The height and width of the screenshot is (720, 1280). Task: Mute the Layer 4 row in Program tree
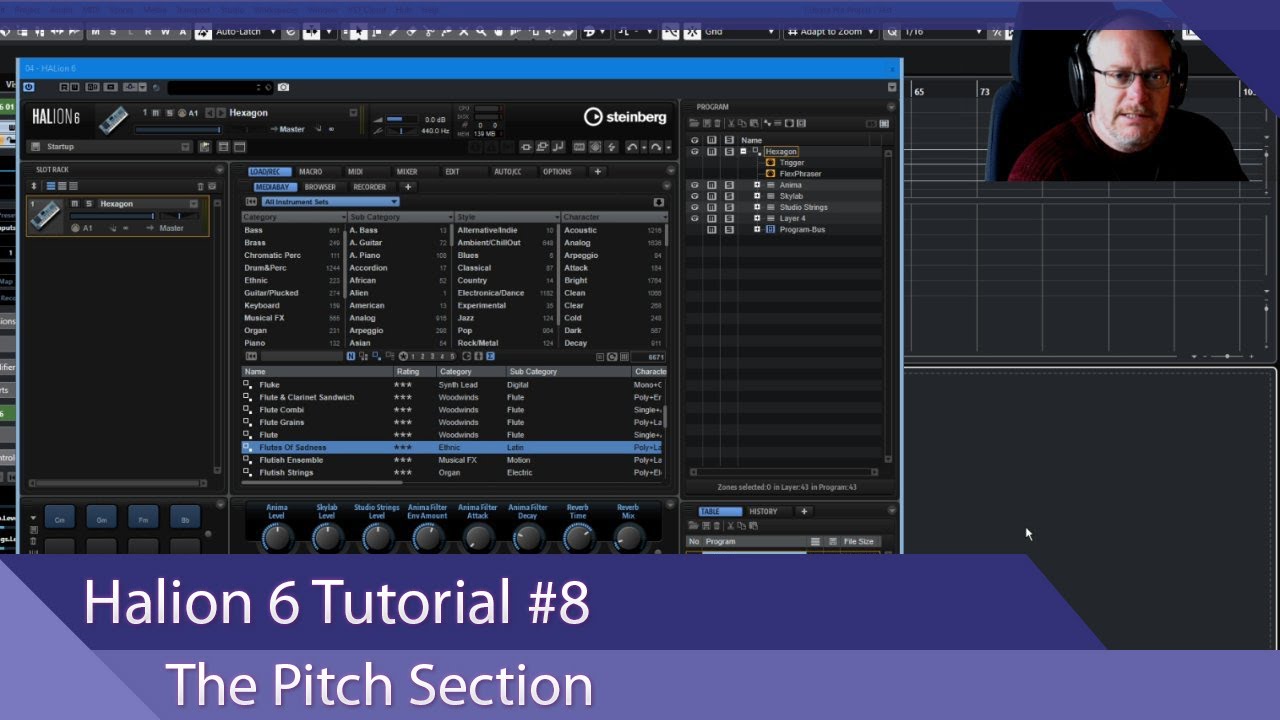[712, 218]
